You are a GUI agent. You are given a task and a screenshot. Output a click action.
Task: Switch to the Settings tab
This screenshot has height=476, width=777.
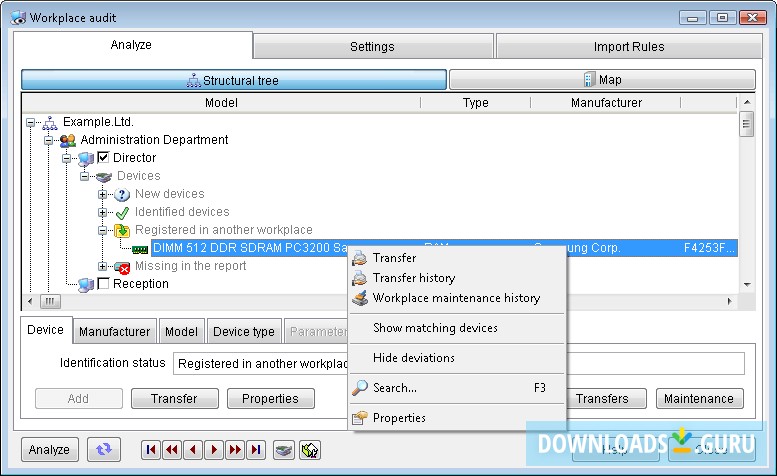tap(373, 47)
